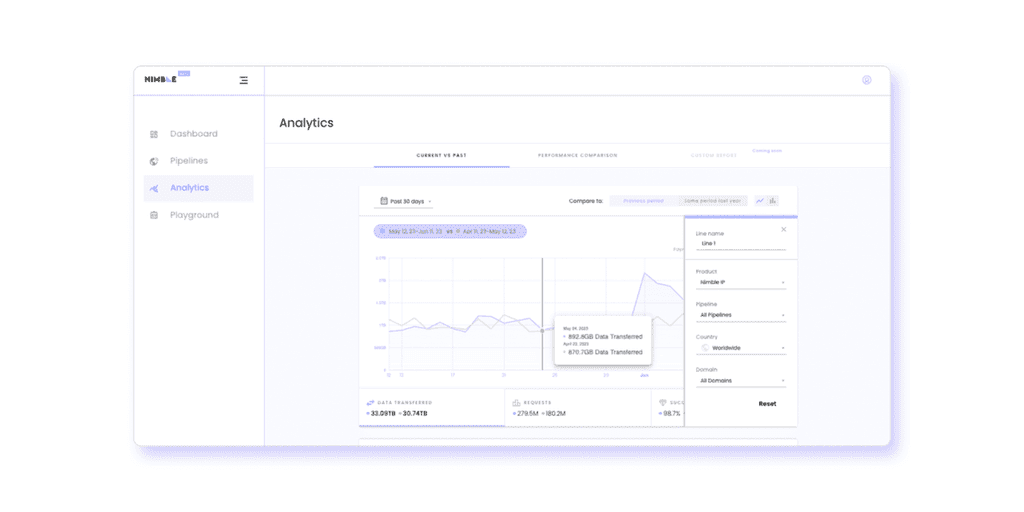Switch to the Current vs Past tab
Image resolution: width=1024 pixels, height=512 pixels.
[x=441, y=155]
